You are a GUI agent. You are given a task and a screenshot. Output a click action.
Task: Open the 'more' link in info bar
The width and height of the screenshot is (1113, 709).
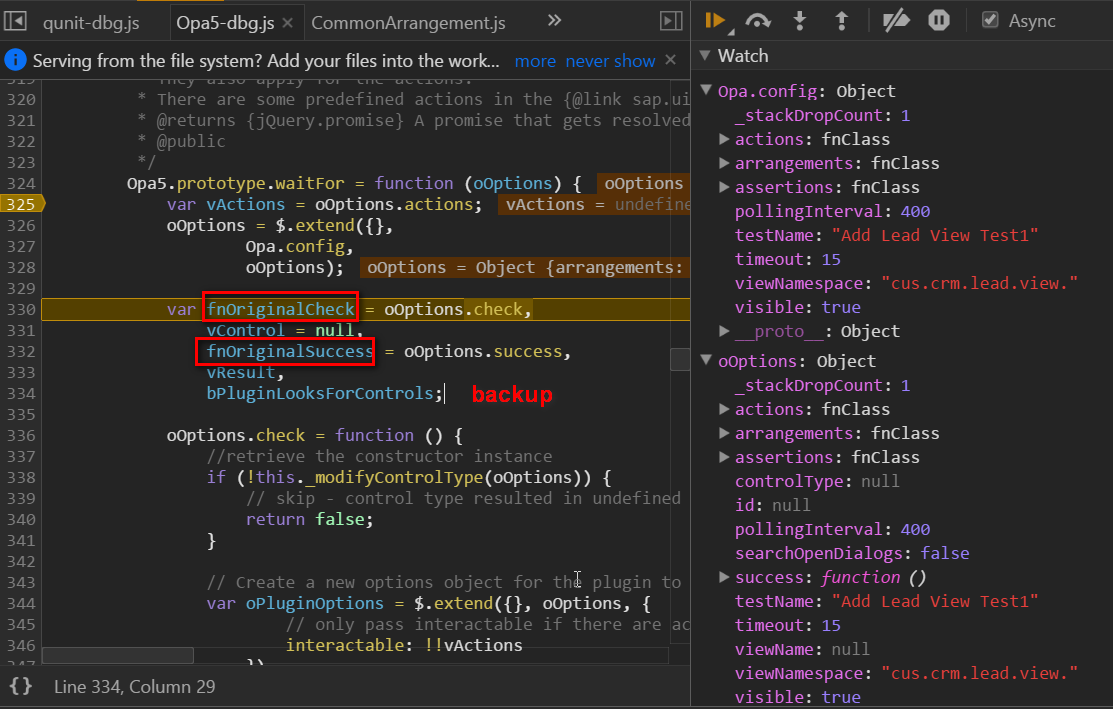pyautogui.click(x=535, y=61)
